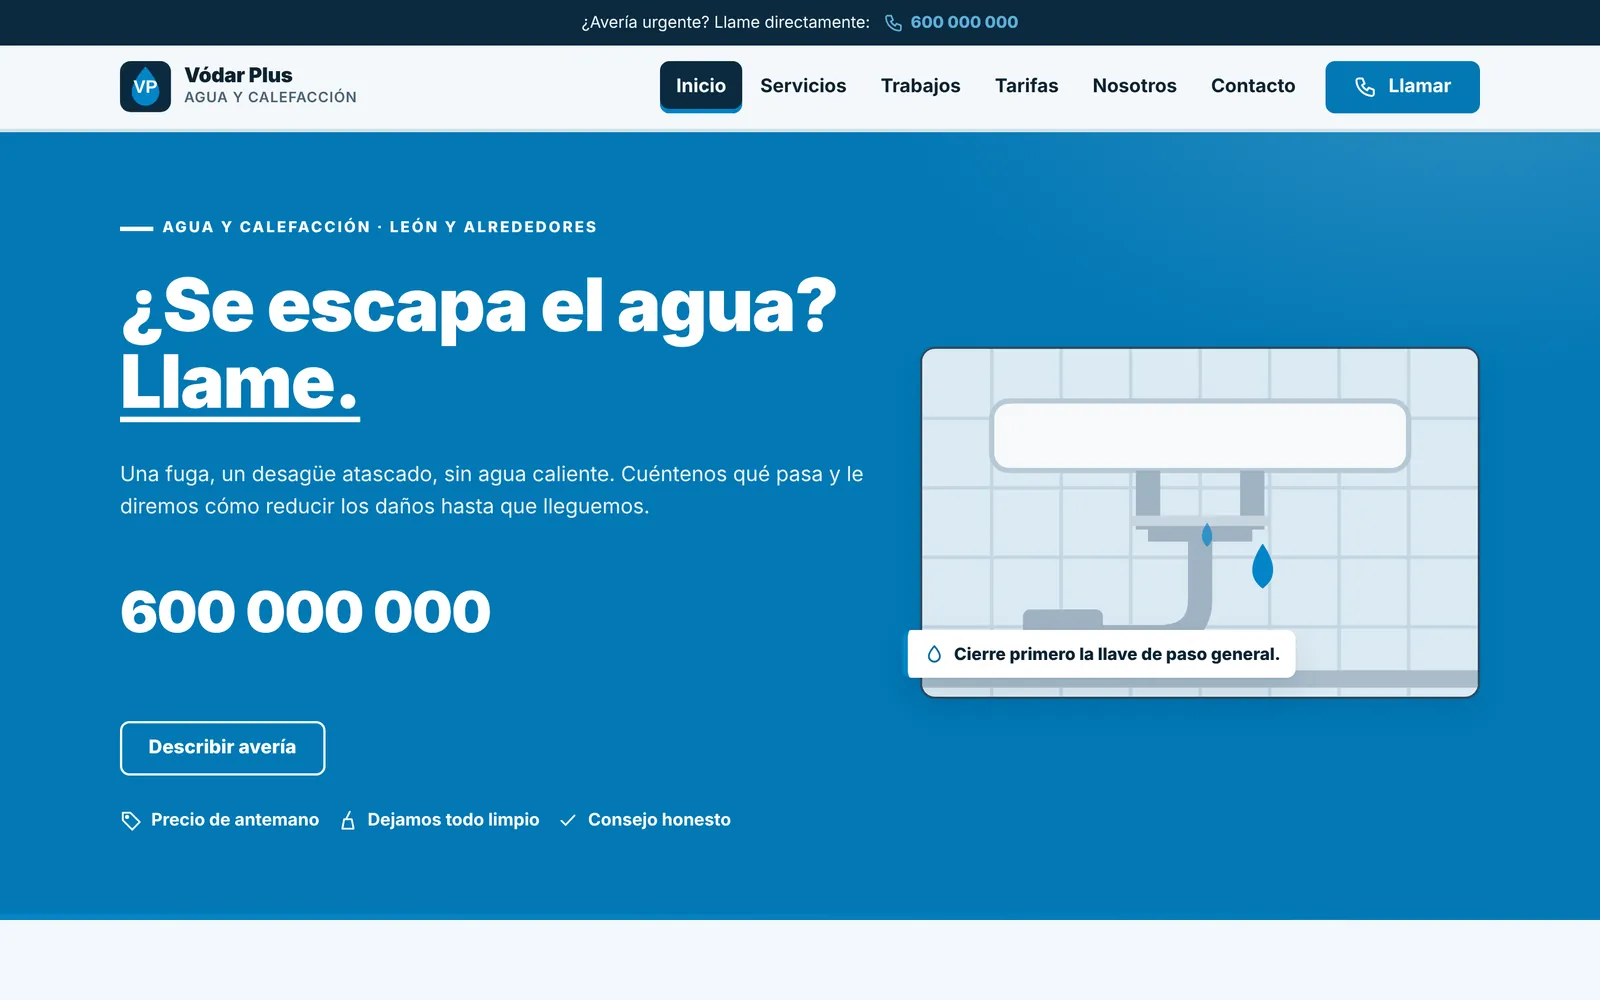Image resolution: width=1600 pixels, height=1000 pixels.
Task: Open the Contacto page
Action: tap(1253, 86)
